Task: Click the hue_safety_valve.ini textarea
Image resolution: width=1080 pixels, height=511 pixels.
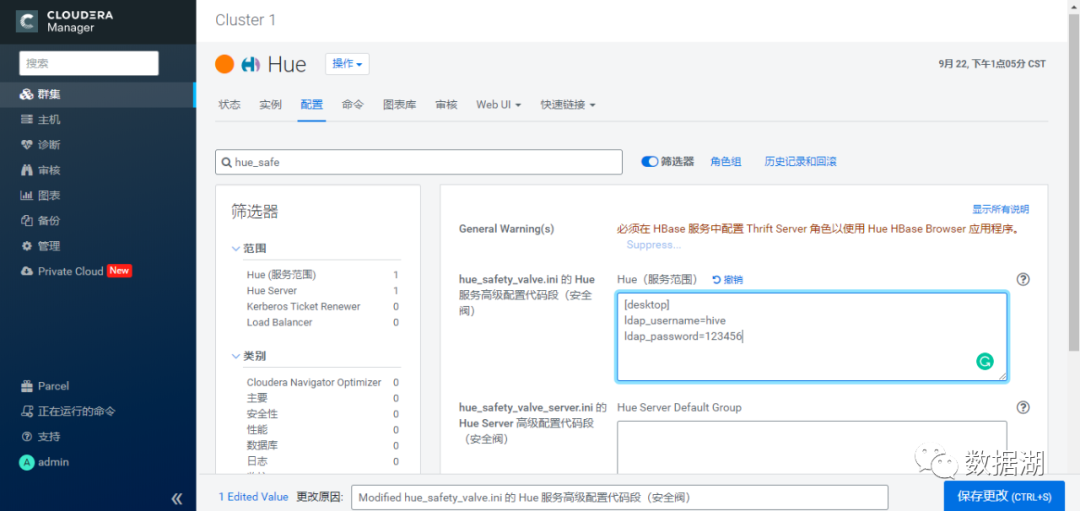Action: point(812,337)
